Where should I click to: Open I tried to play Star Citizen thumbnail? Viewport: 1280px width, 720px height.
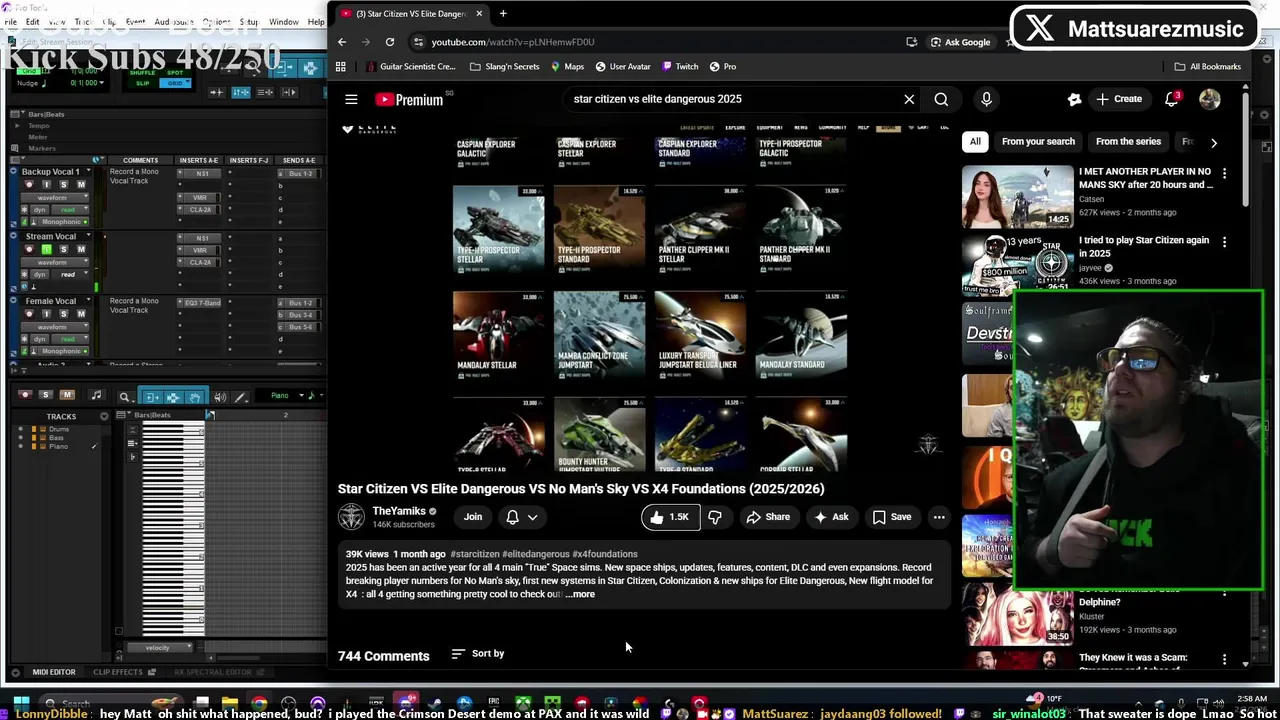[x=1017, y=264]
